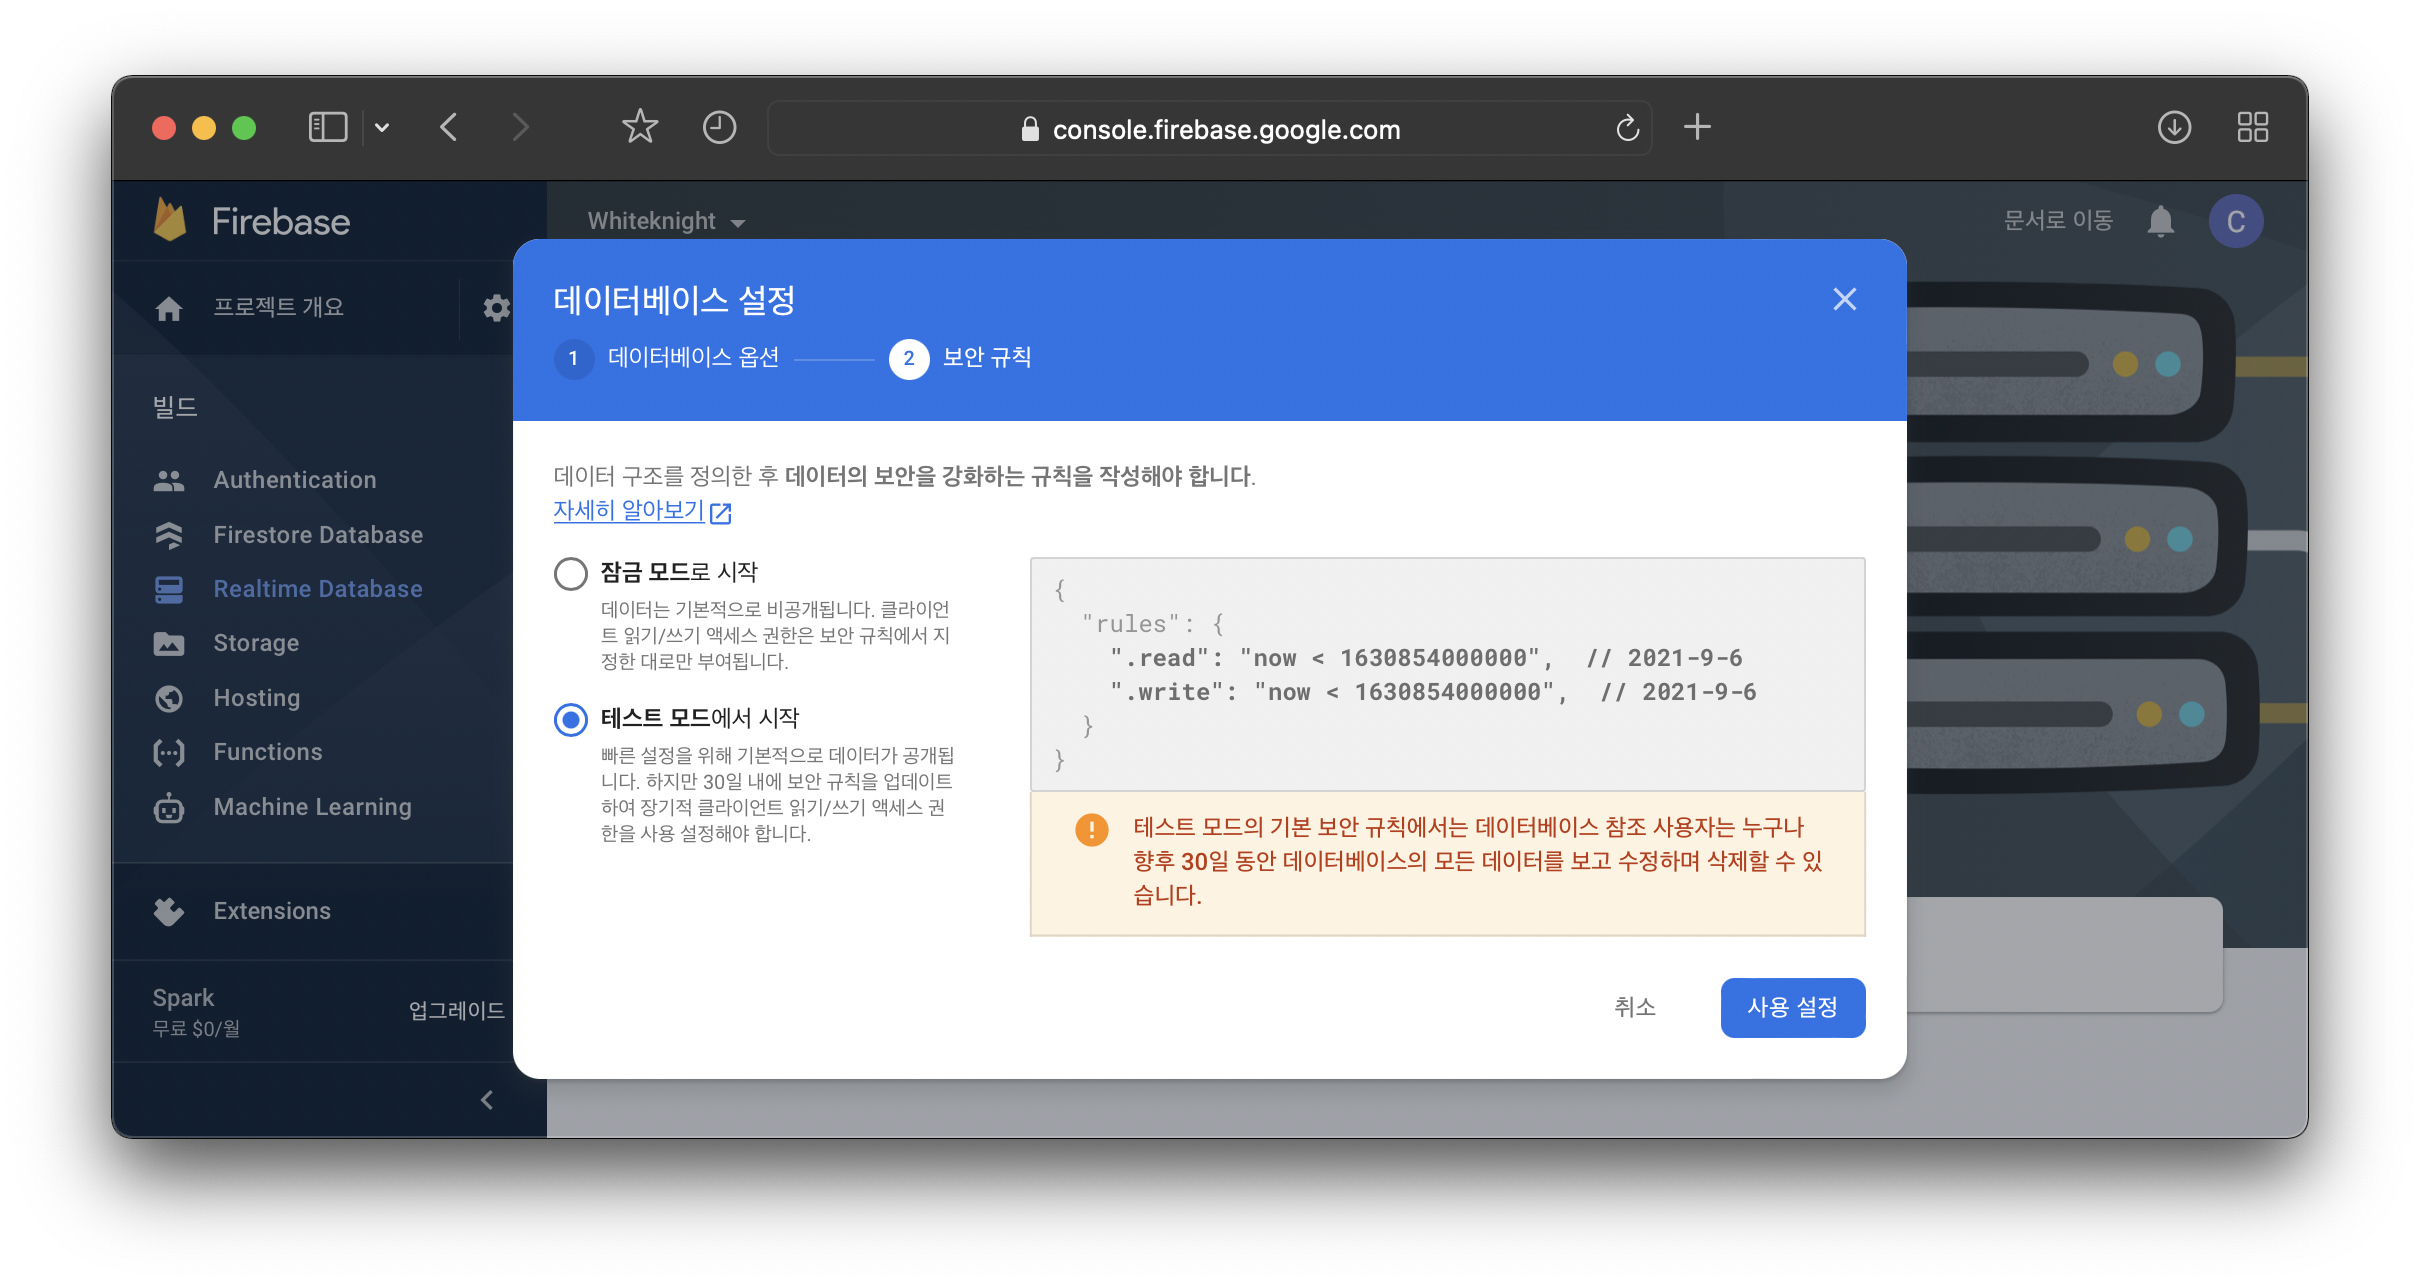This screenshot has height=1286, width=2420.
Task: Show Safari downloads icon
Action: pos(2174,127)
